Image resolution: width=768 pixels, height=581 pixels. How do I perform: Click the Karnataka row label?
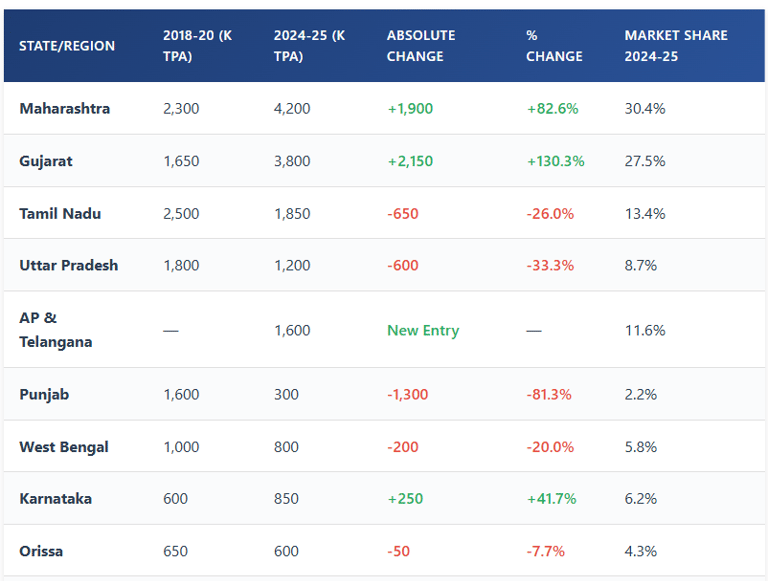click(x=56, y=498)
